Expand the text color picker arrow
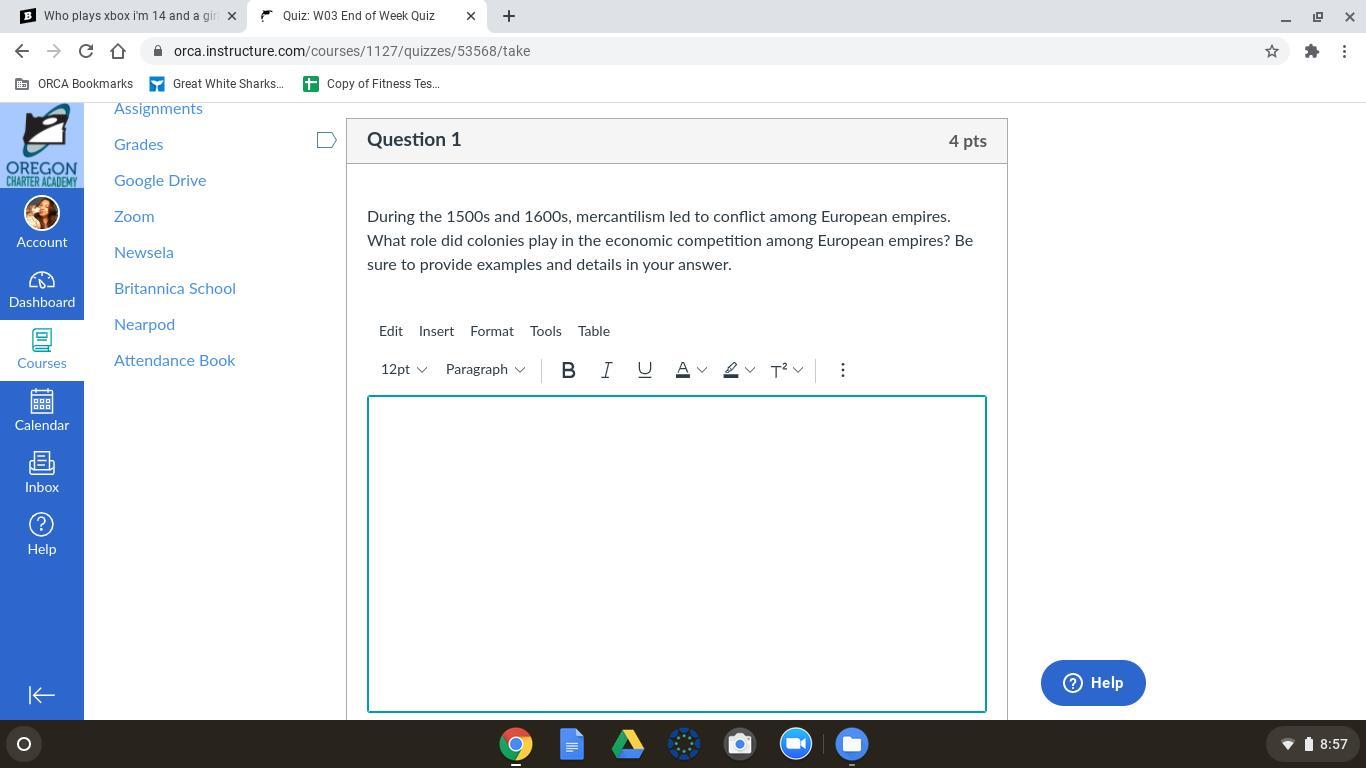The height and width of the screenshot is (768, 1366). tap(702, 370)
